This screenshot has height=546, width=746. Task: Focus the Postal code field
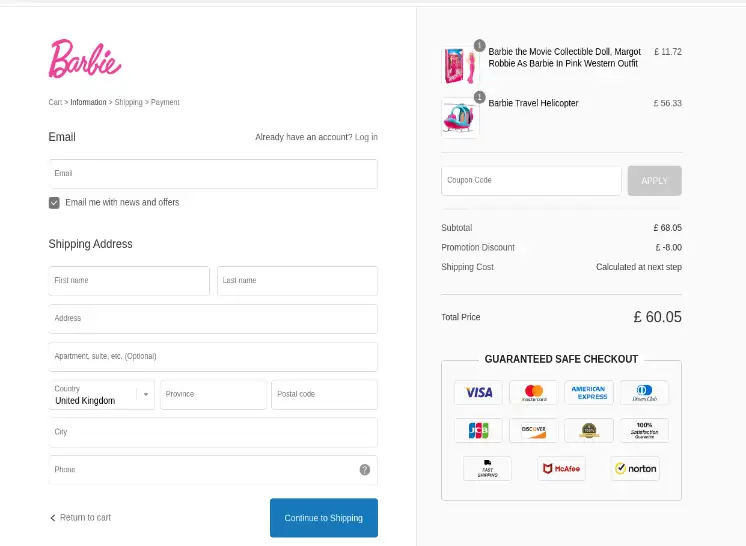pos(324,394)
